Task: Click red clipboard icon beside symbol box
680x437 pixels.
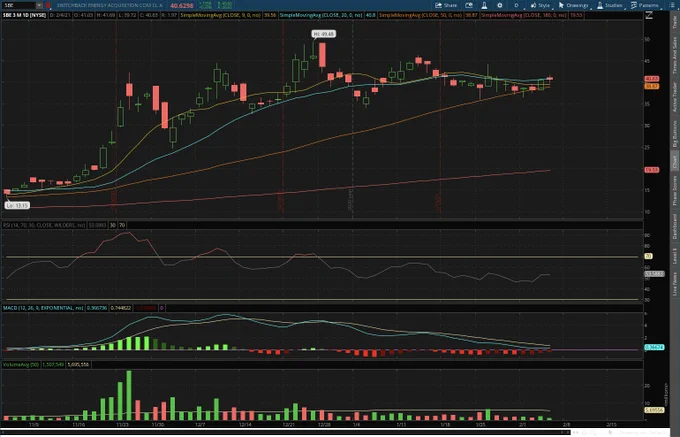Action: tap(48, 5)
